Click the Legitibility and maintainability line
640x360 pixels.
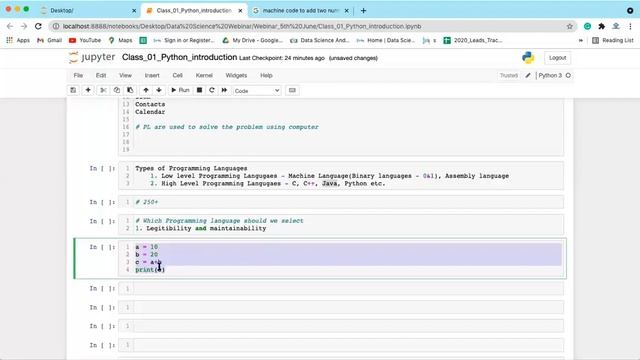pos(200,229)
